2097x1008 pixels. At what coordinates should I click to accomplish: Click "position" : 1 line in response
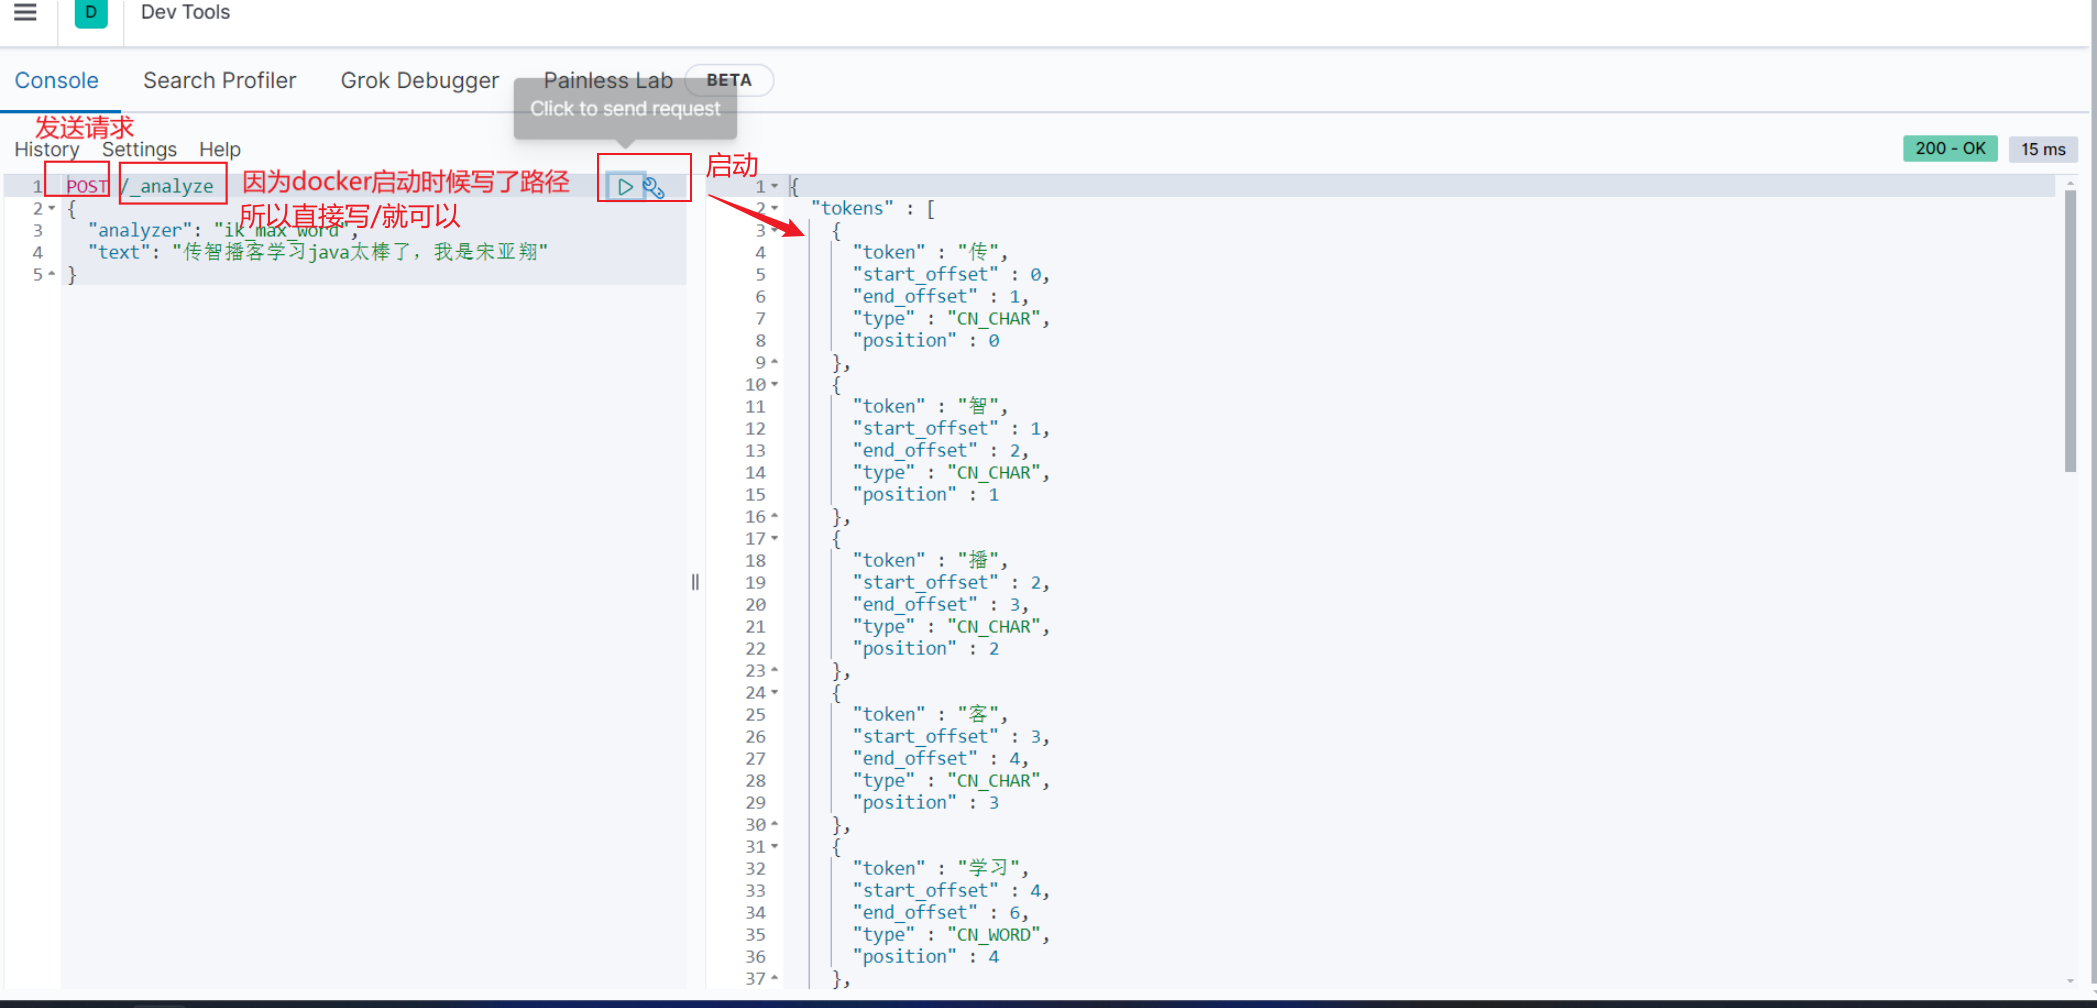(x=926, y=495)
